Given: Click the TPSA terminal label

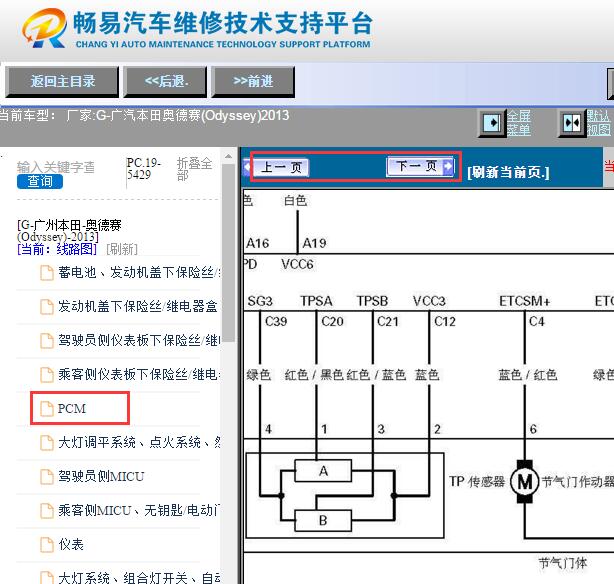Looking at the screenshot, I should 316,301.
